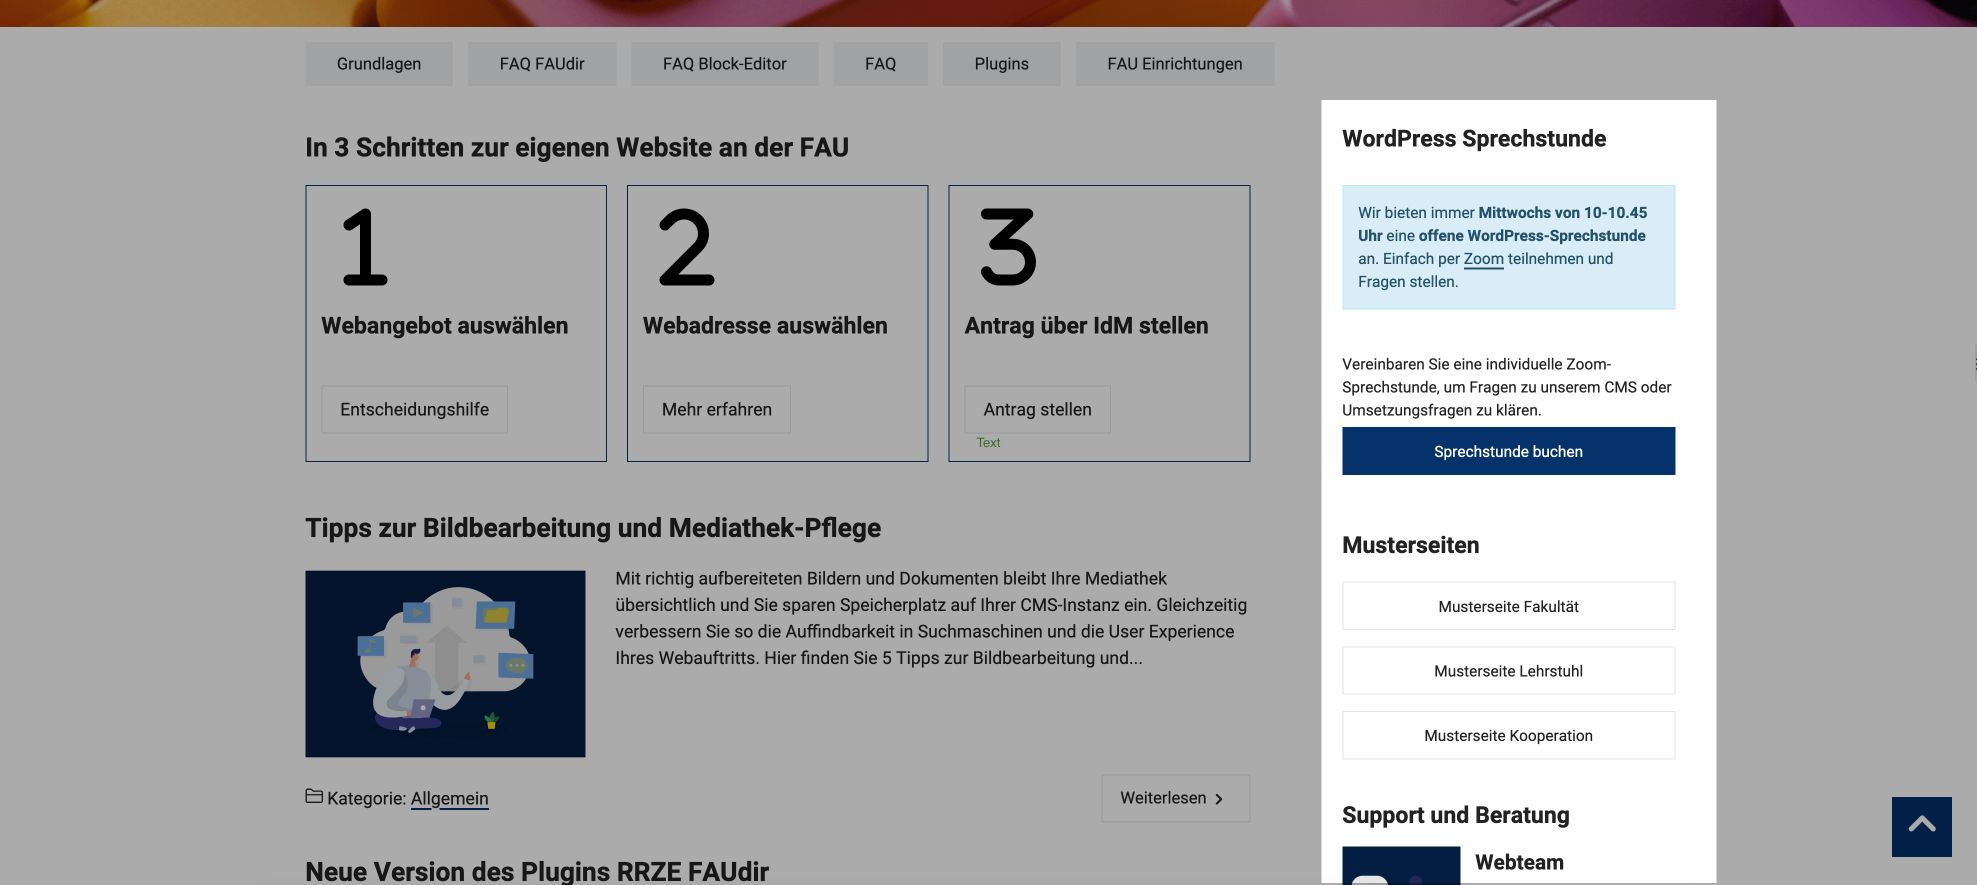Go to the Plugins tab

point(1001,64)
